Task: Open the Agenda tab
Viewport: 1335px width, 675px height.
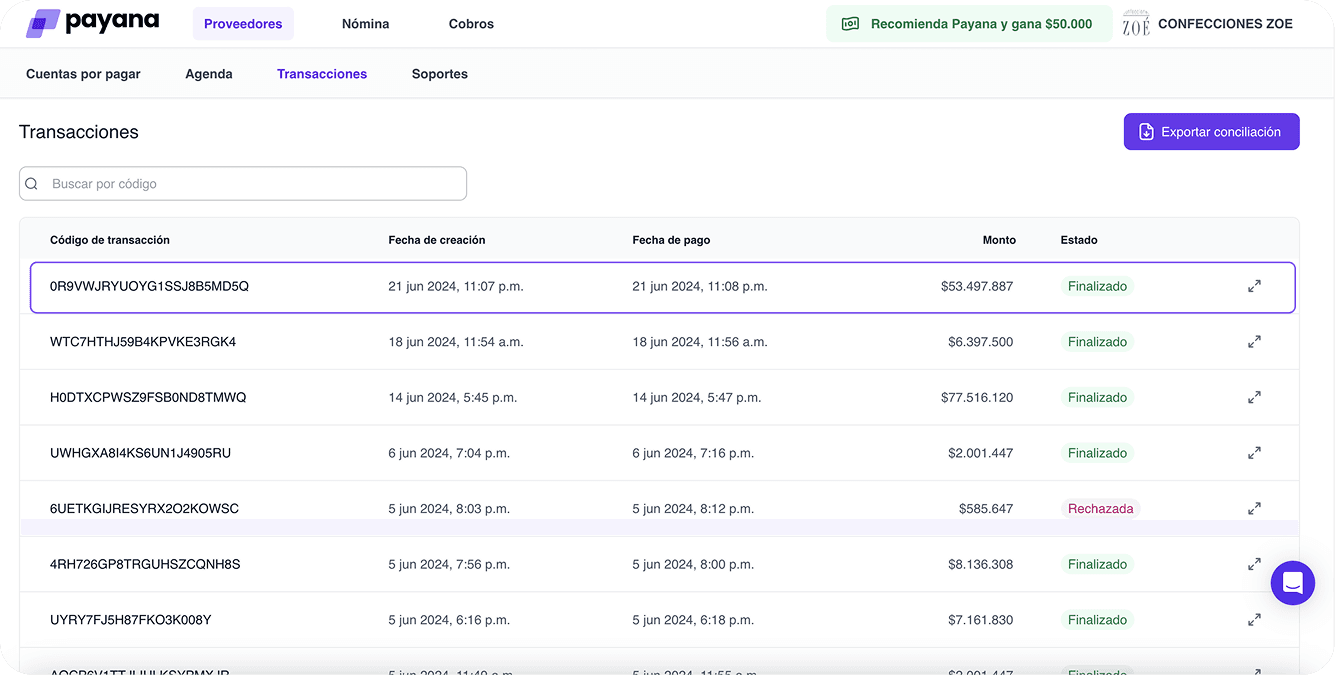Action: pyautogui.click(x=208, y=73)
